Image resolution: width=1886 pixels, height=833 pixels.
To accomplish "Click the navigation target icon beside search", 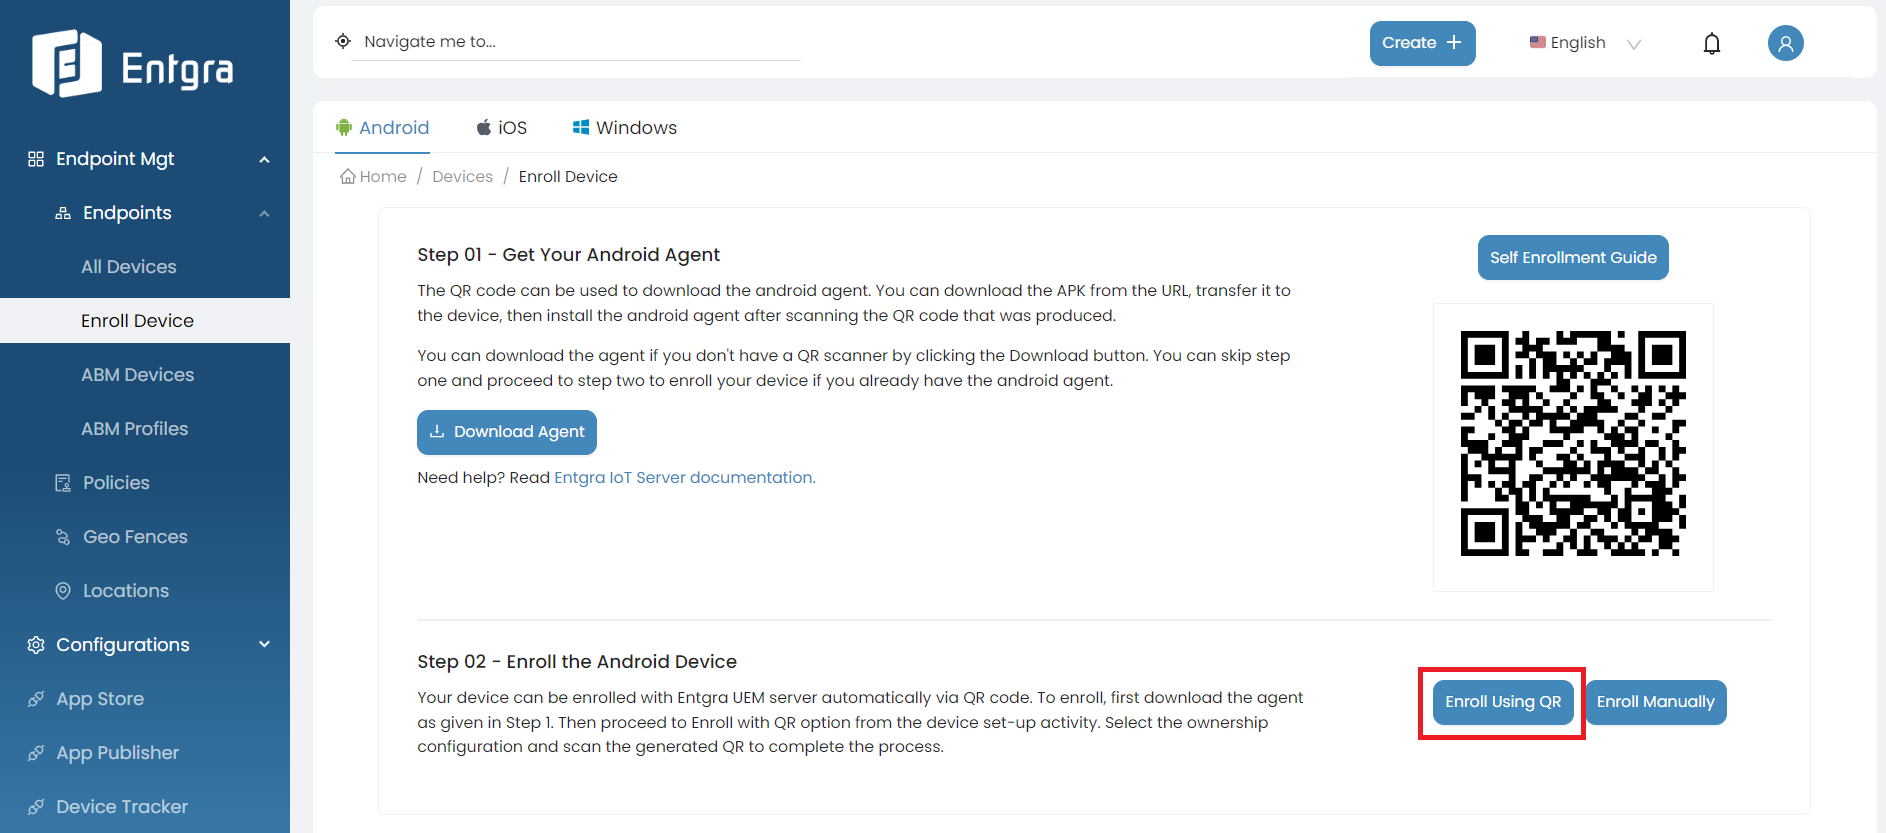I will click(x=343, y=41).
